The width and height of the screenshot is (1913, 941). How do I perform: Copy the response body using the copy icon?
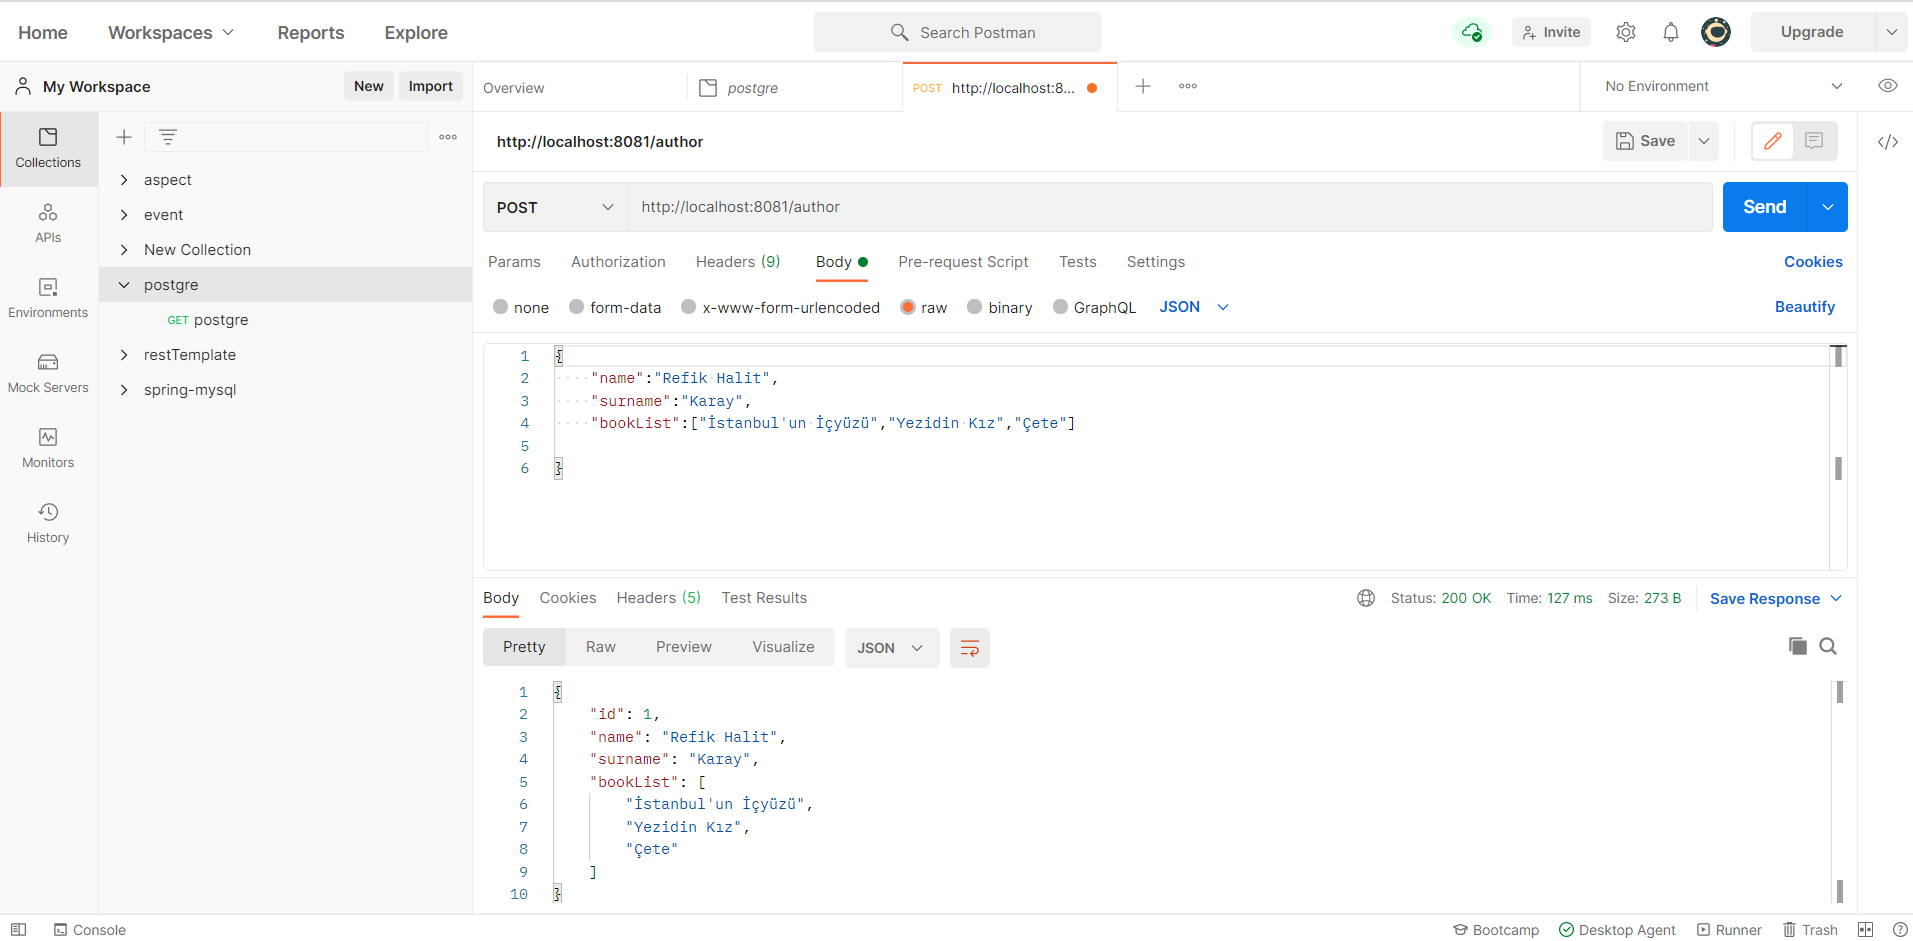tap(1798, 646)
